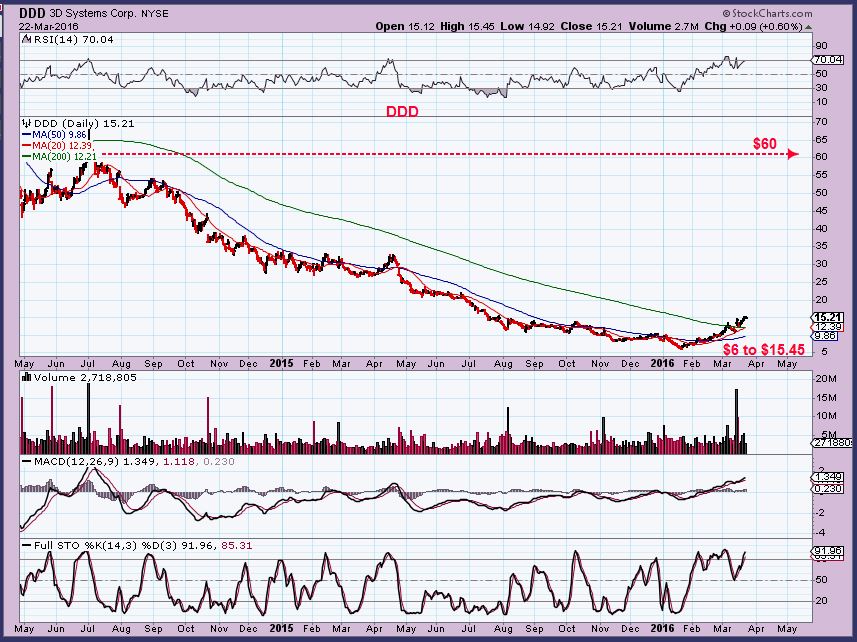Click the Volume 2.7M header value

coord(664,26)
